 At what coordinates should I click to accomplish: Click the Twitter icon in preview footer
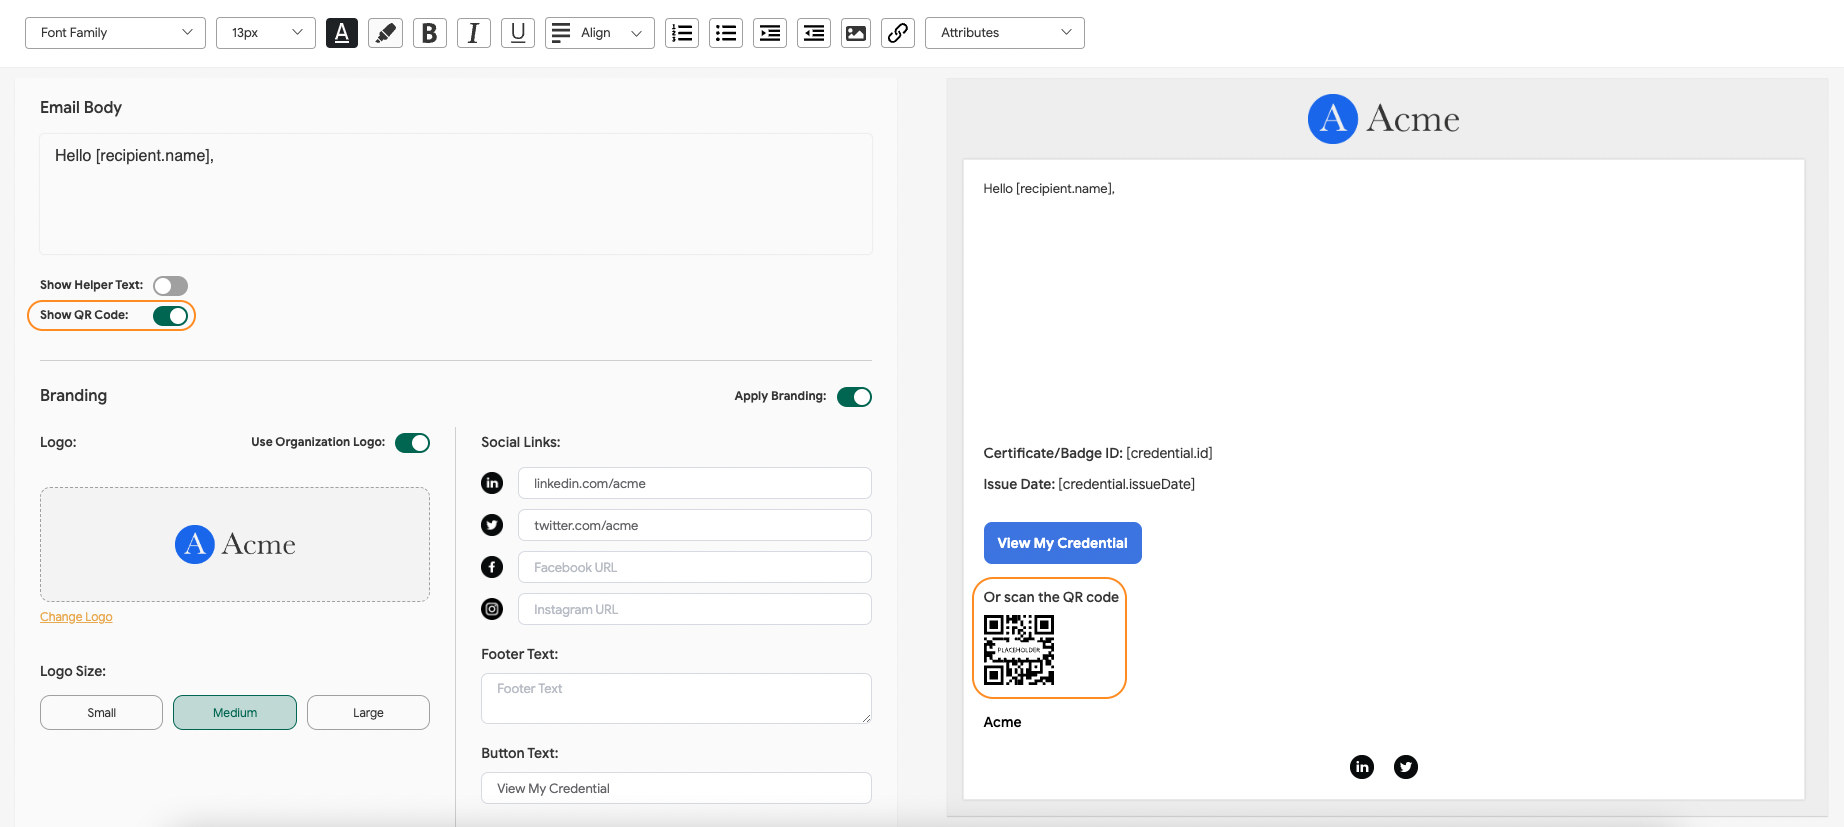tap(1406, 767)
